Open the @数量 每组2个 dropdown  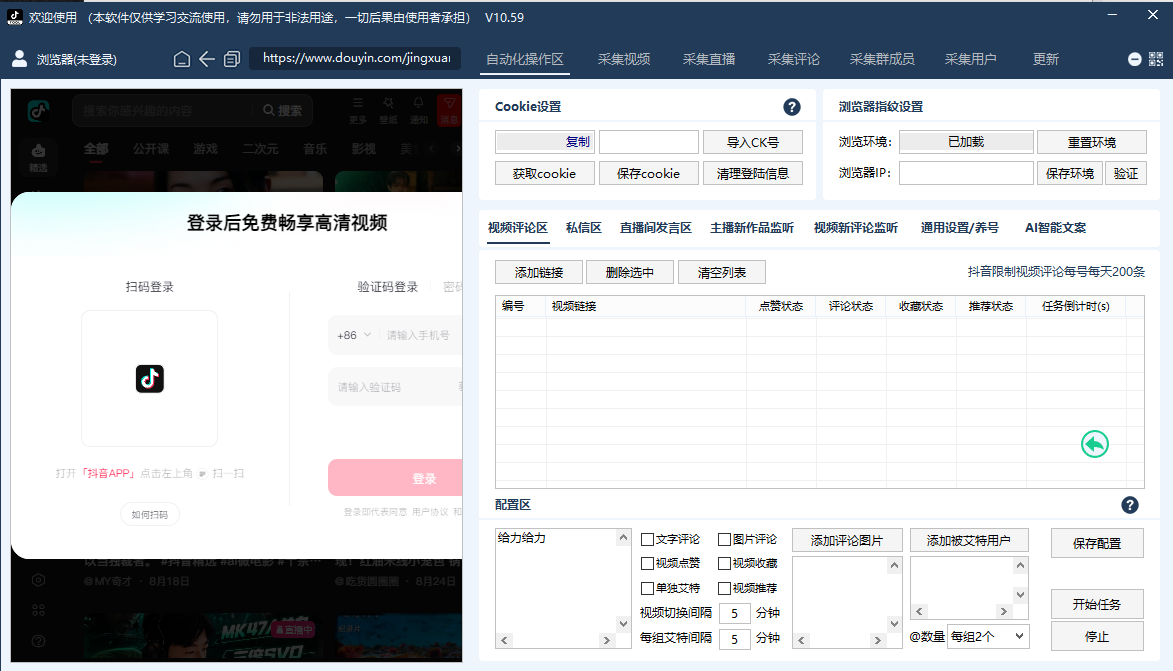click(x=988, y=637)
